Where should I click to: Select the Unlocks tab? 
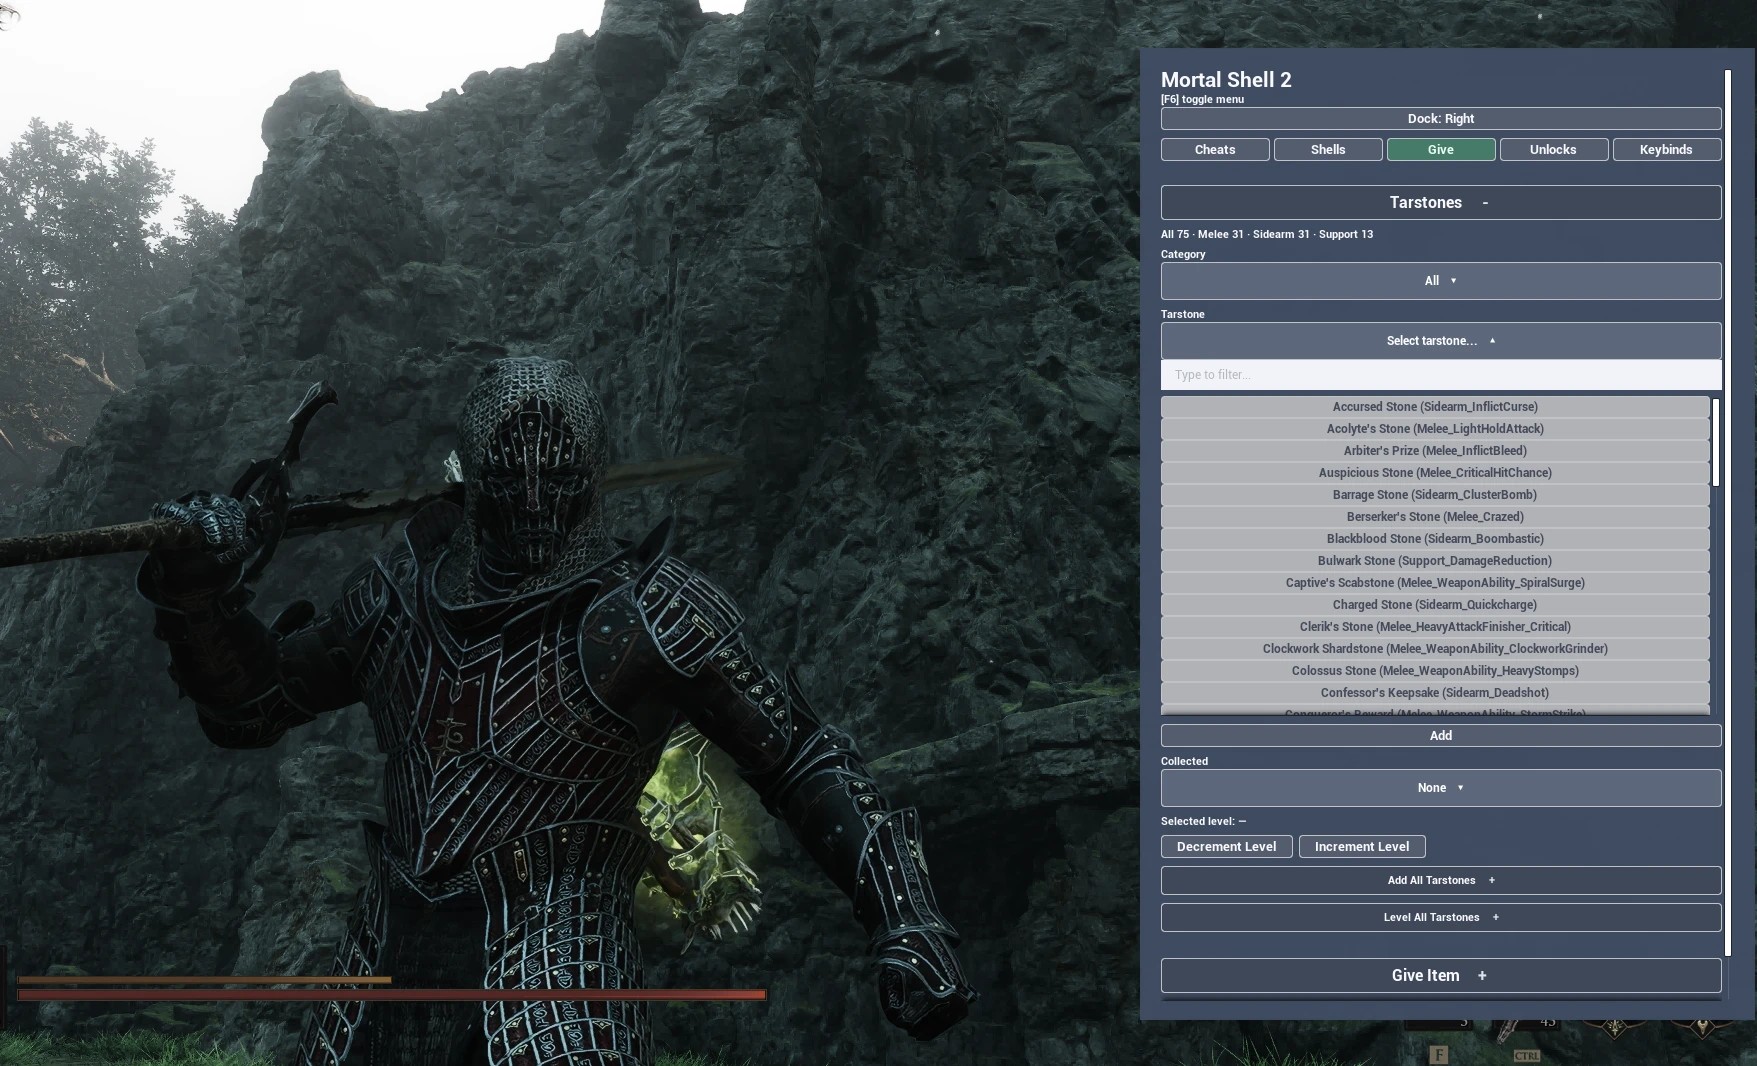(1553, 149)
